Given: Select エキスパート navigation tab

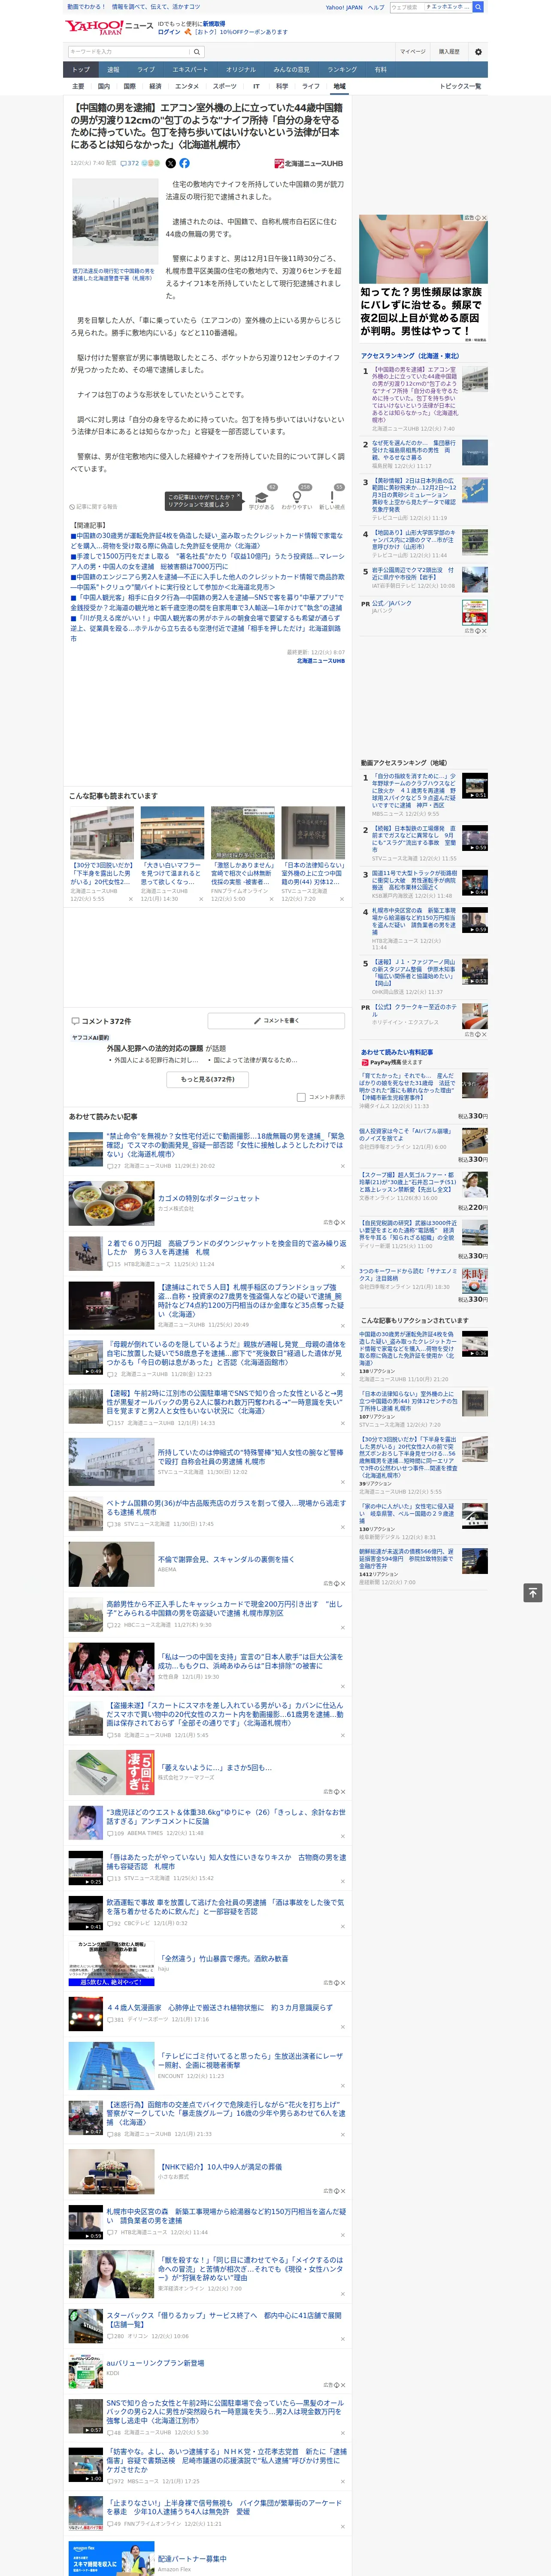Looking at the screenshot, I should click(x=190, y=70).
